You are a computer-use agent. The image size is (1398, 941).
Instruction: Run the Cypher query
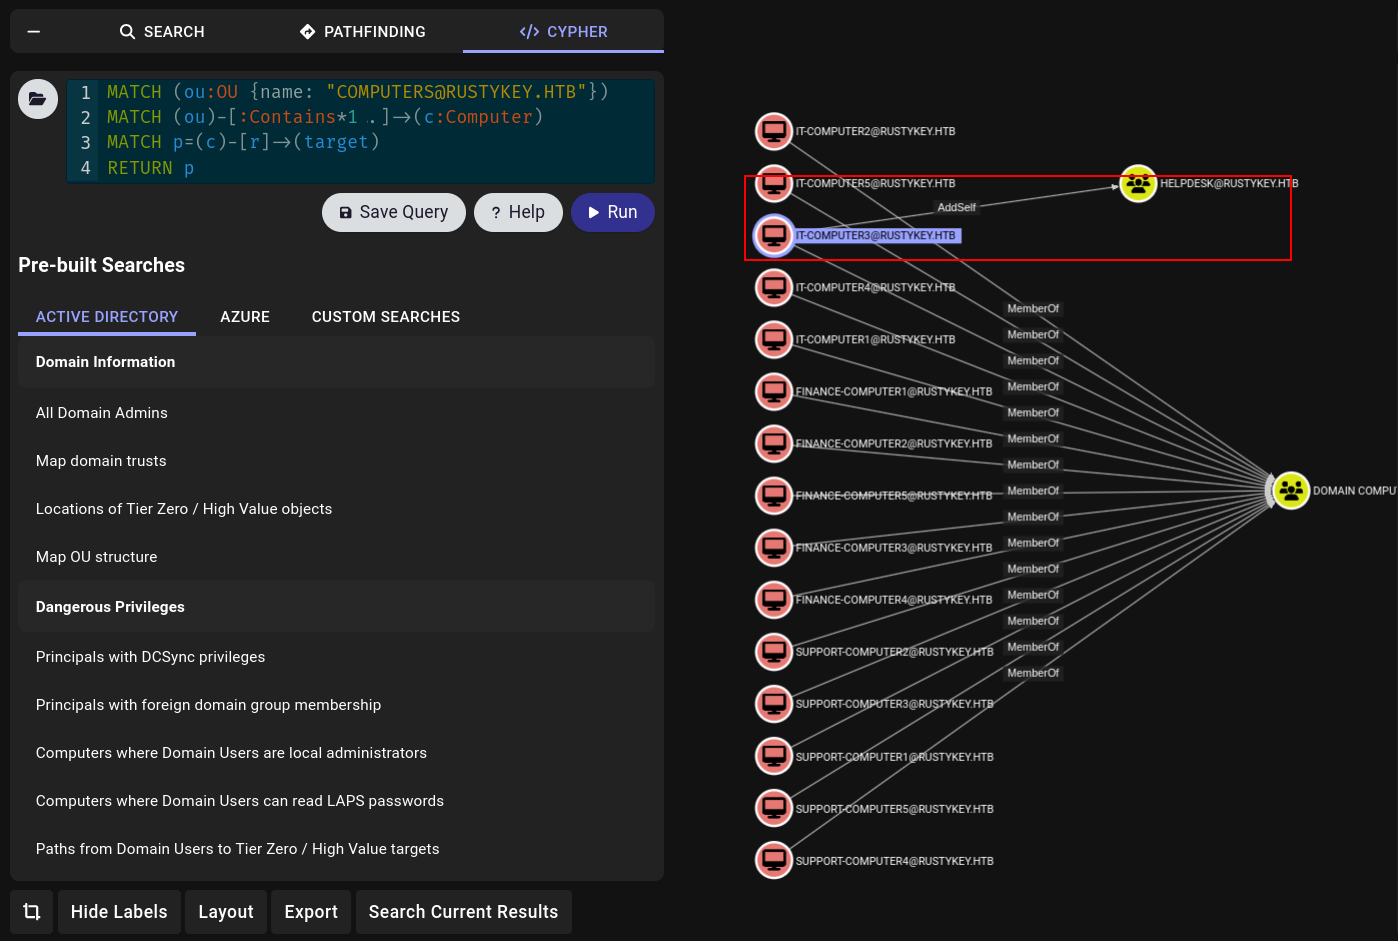pos(612,212)
